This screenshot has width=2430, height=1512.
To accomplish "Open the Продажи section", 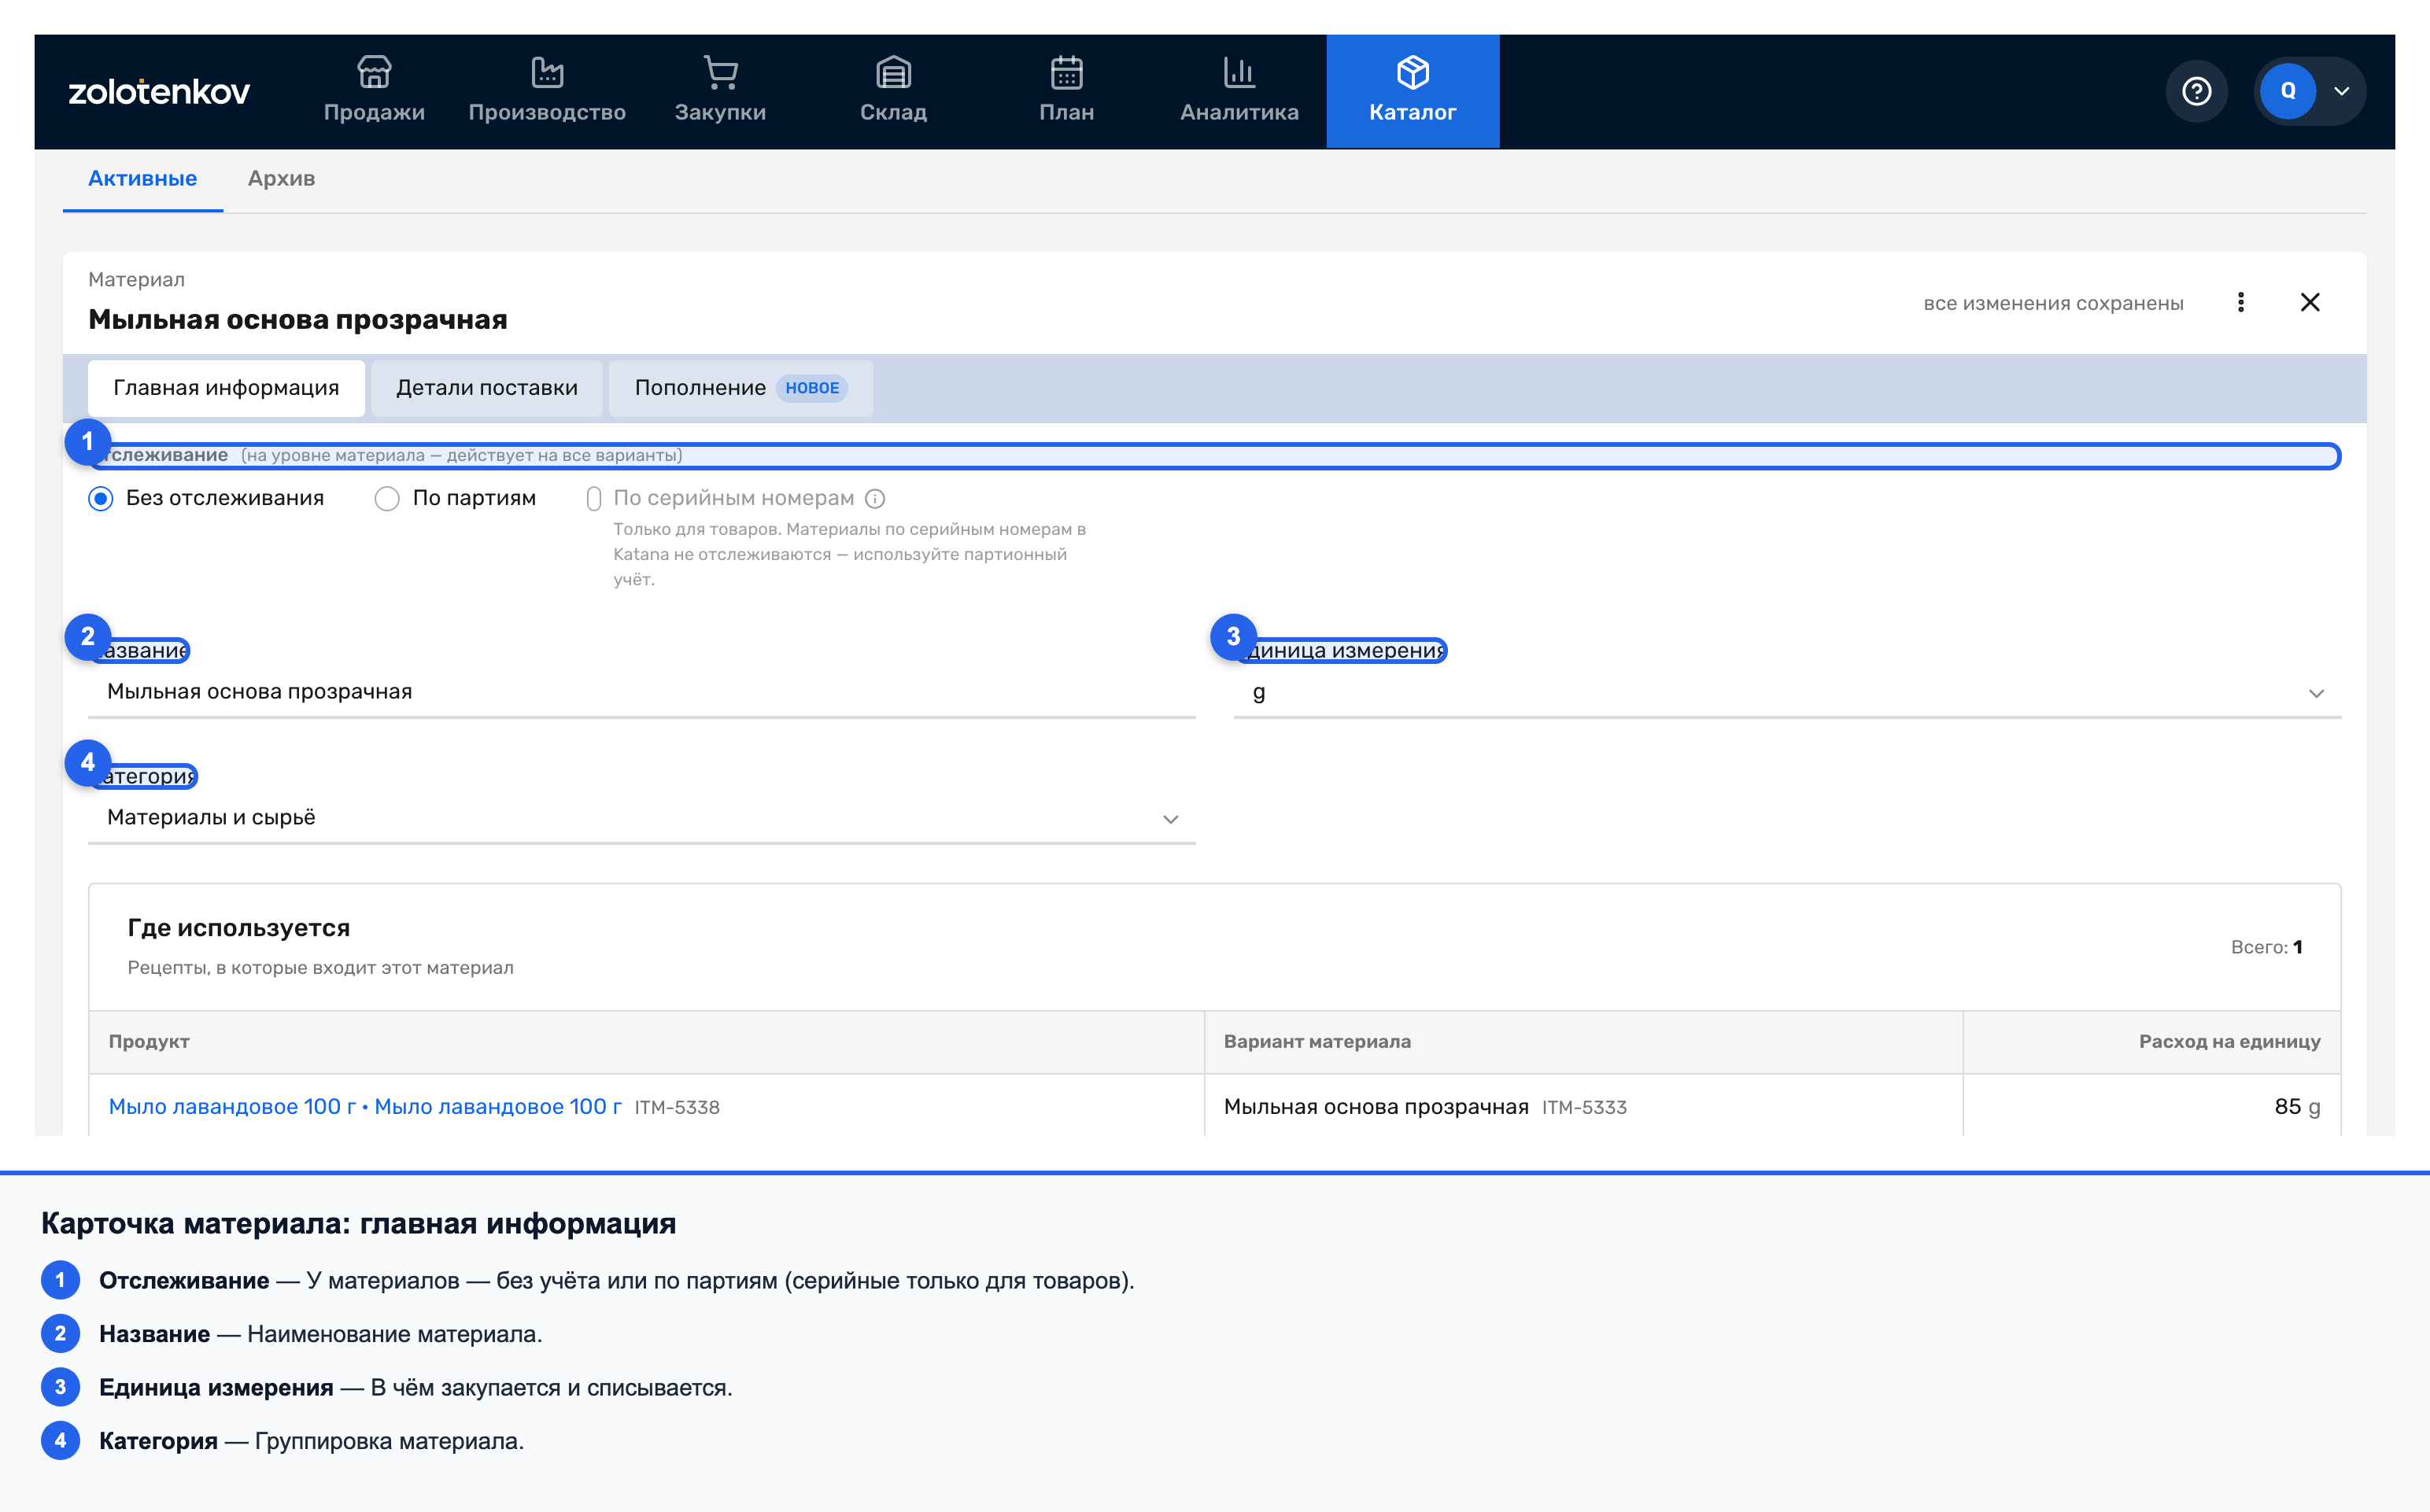I will tap(374, 91).
